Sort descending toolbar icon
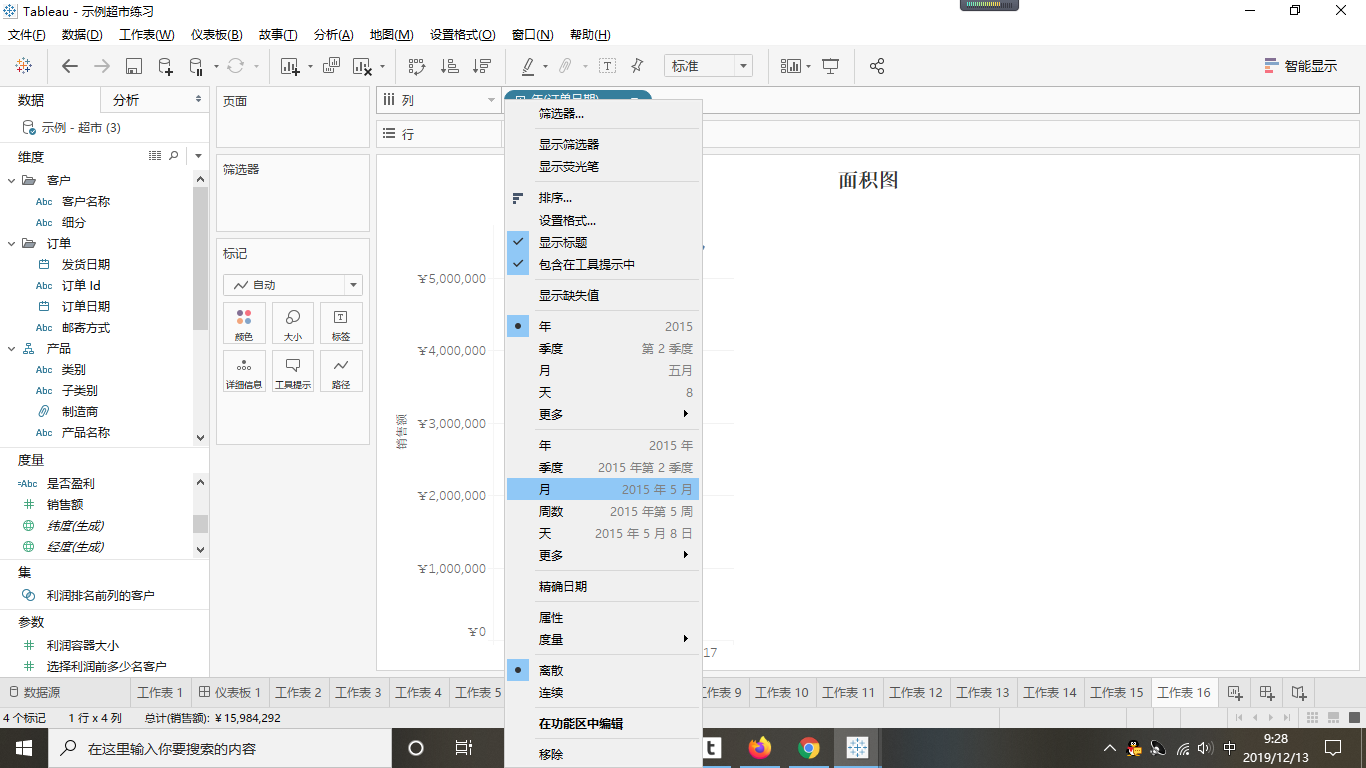Screen dimensions: 1366x768 (482, 66)
